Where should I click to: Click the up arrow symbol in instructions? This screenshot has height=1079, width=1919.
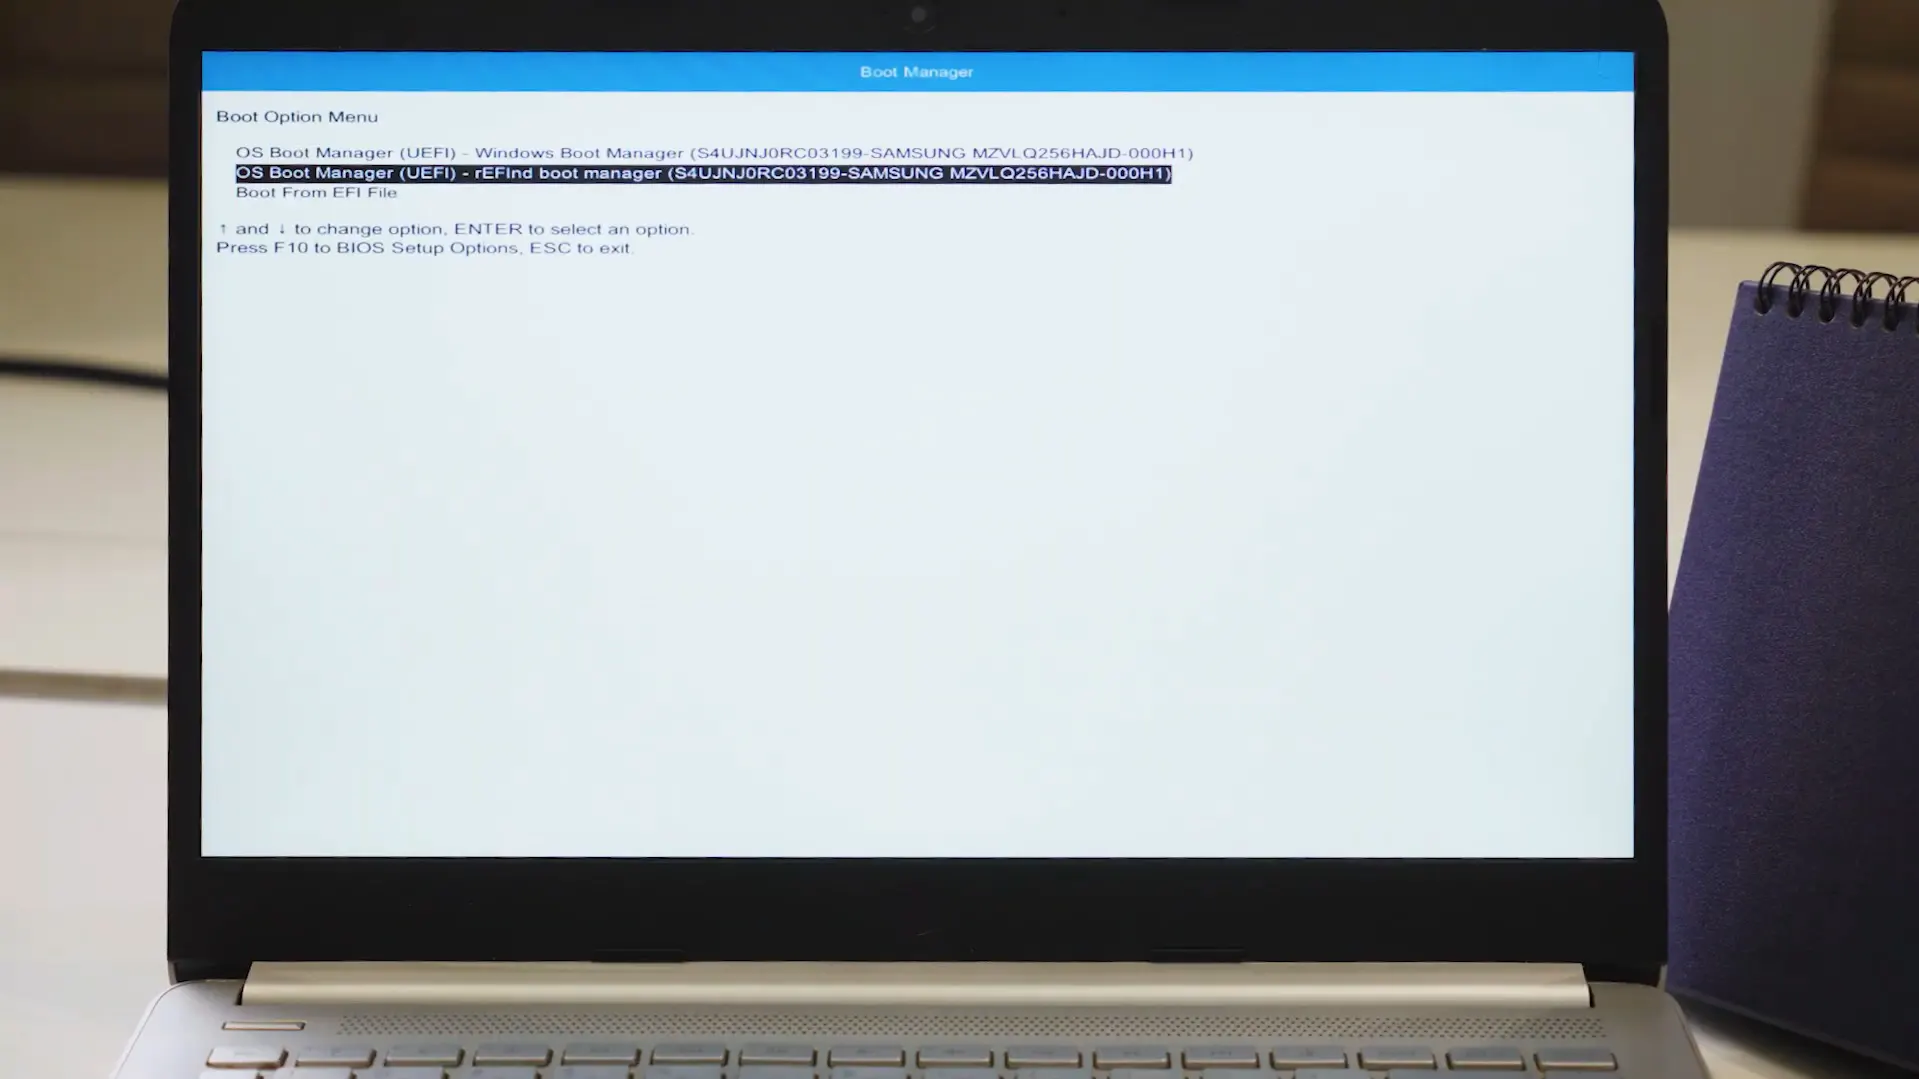click(x=222, y=228)
